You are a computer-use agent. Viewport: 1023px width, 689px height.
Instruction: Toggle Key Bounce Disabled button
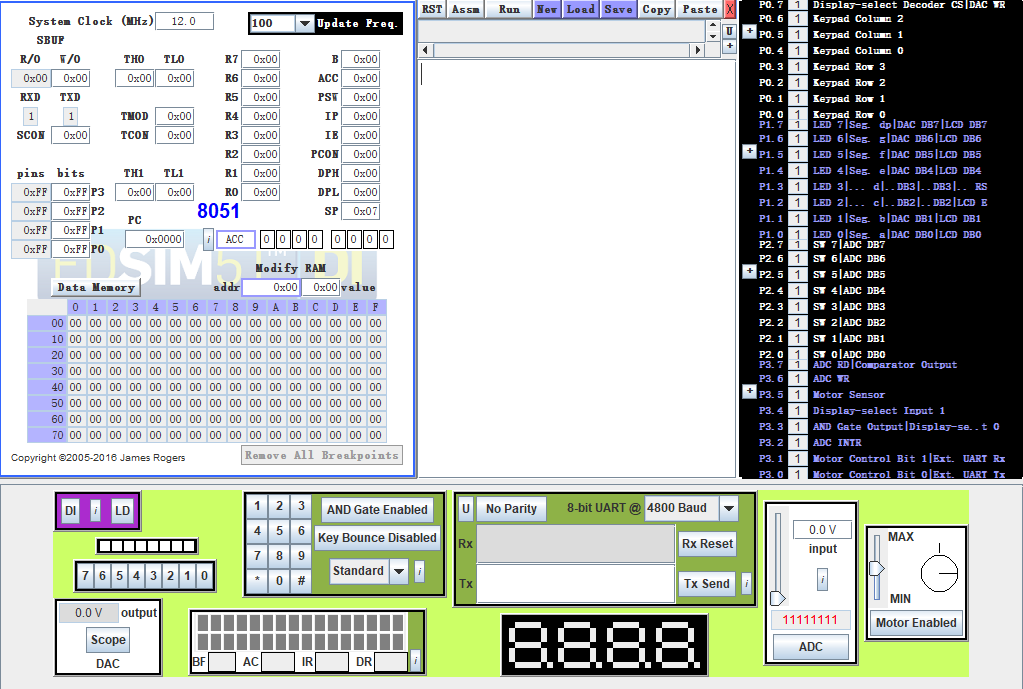point(377,538)
